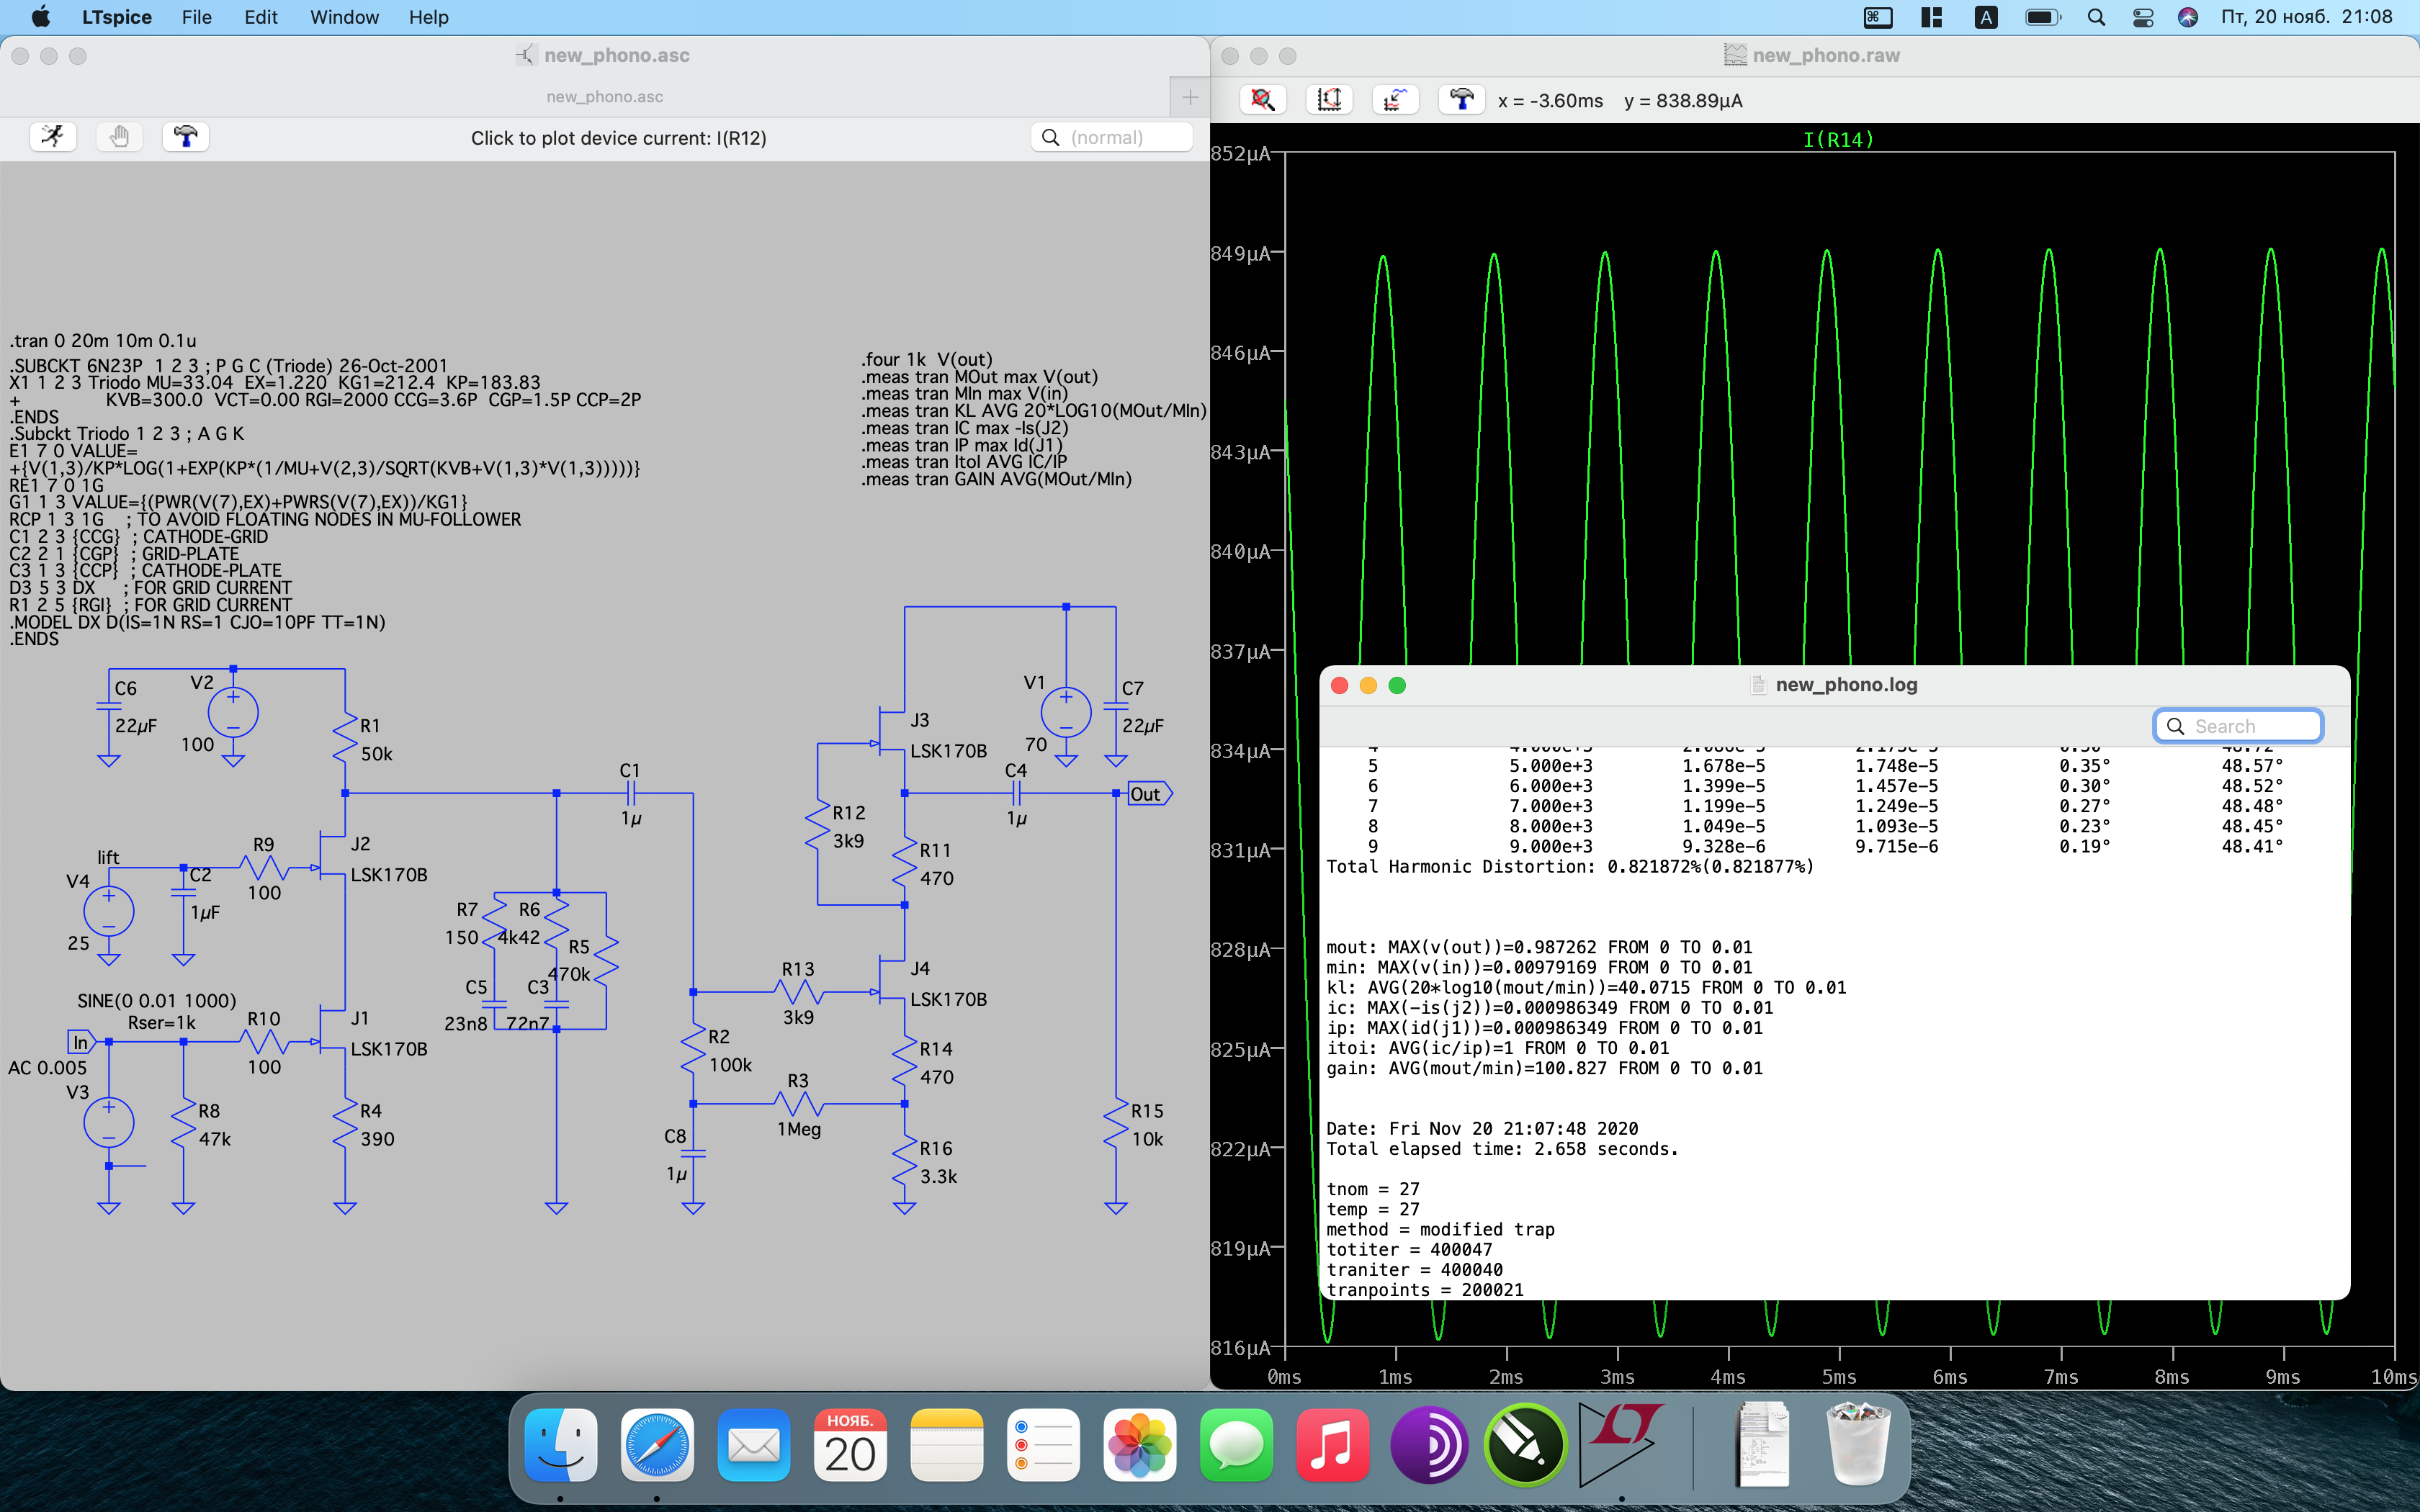Open the Window menu
This screenshot has width=2420, height=1512.
coord(344,17)
